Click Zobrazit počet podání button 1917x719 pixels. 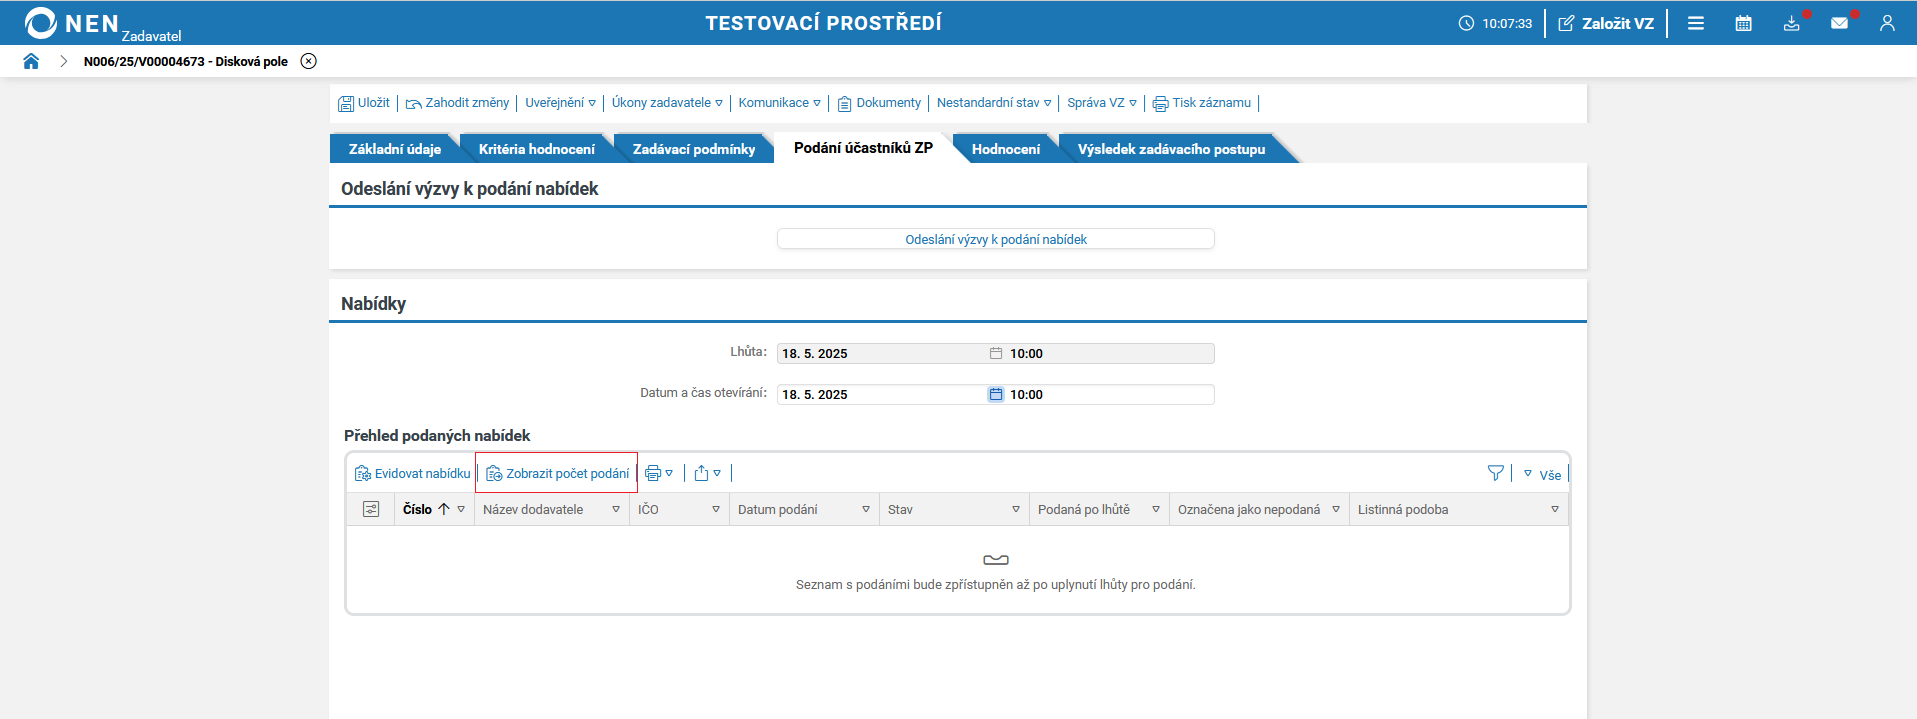click(557, 474)
